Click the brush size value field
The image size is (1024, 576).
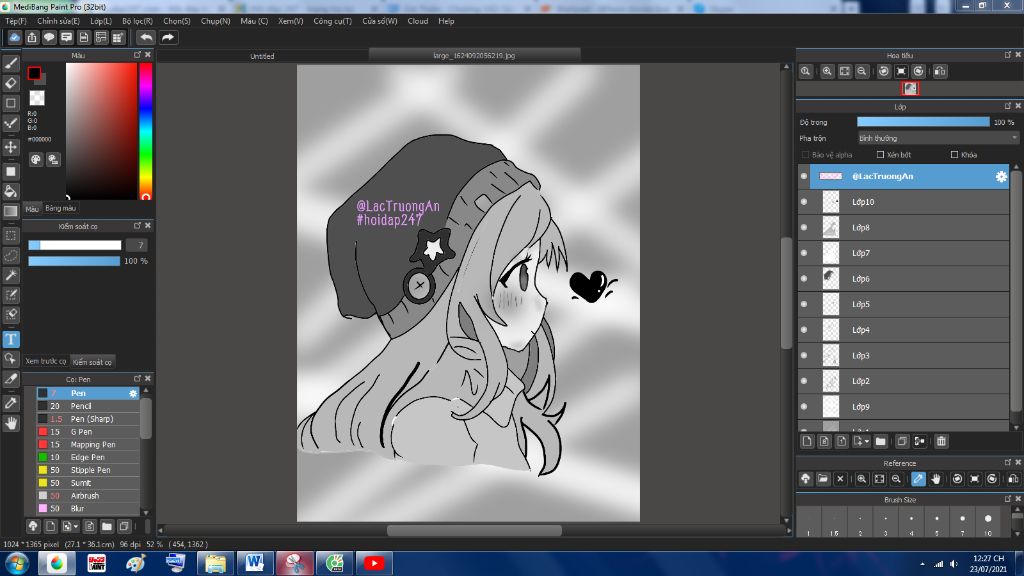pos(137,245)
